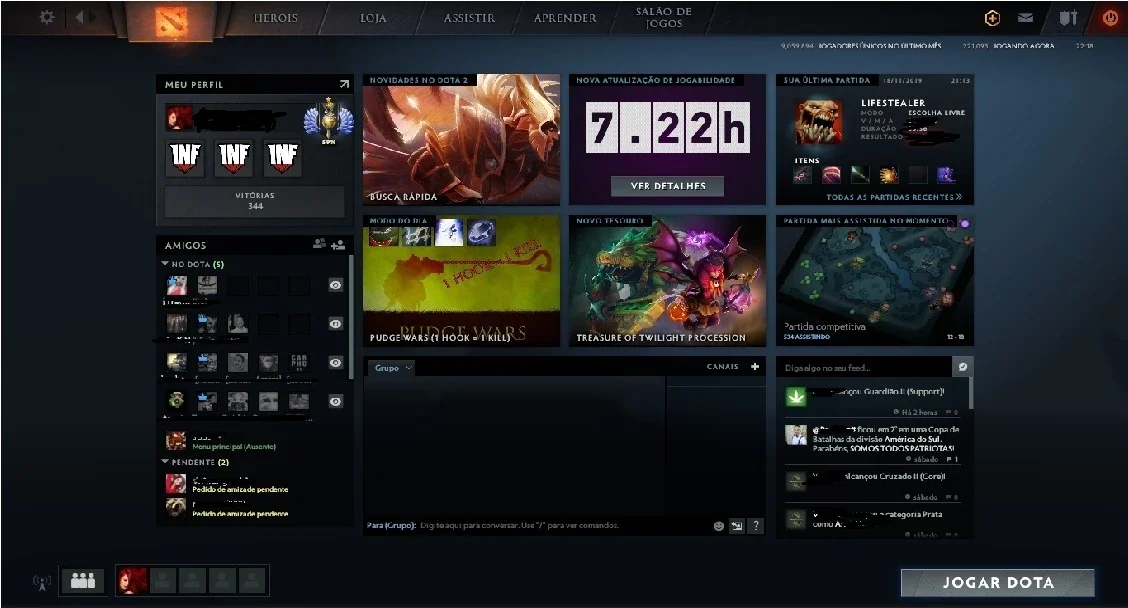The width and height of the screenshot is (1128, 608).
Task: Open the Copa de Batalhas feed post
Action: [x=874, y=443]
